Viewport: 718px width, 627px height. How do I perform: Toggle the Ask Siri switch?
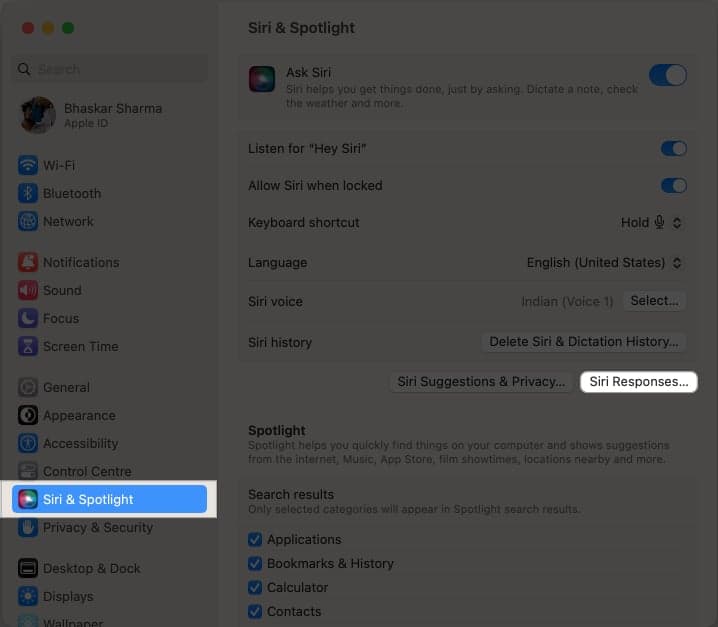[668, 75]
